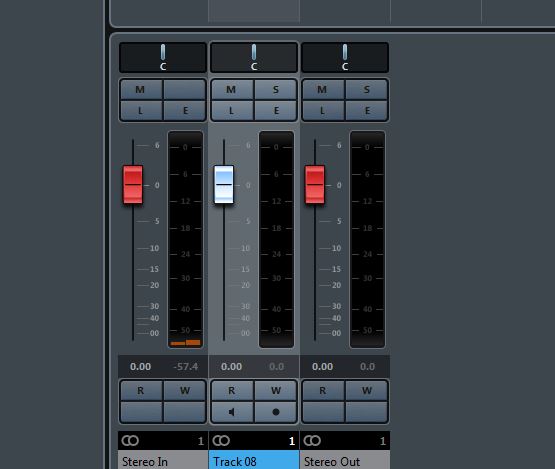Enable monitor speaker icon on Track 08

click(232, 412)
